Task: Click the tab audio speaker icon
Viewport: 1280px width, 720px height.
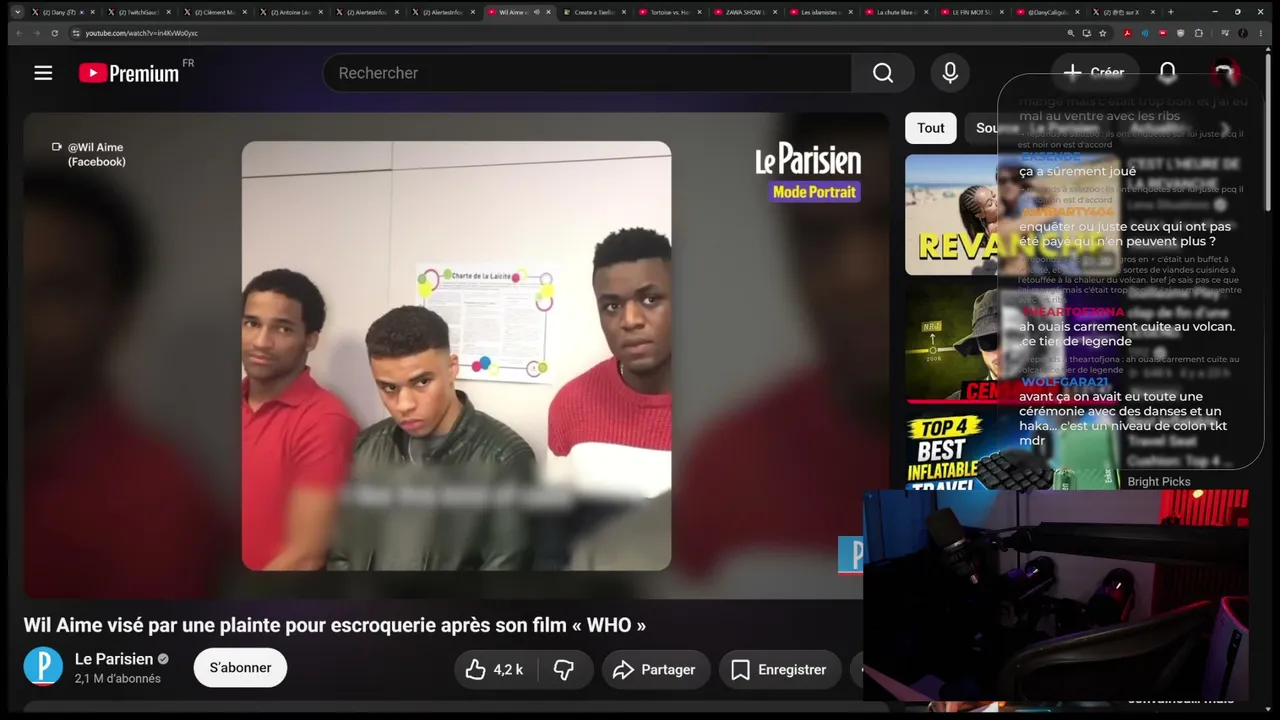Action: coord(538,12)
